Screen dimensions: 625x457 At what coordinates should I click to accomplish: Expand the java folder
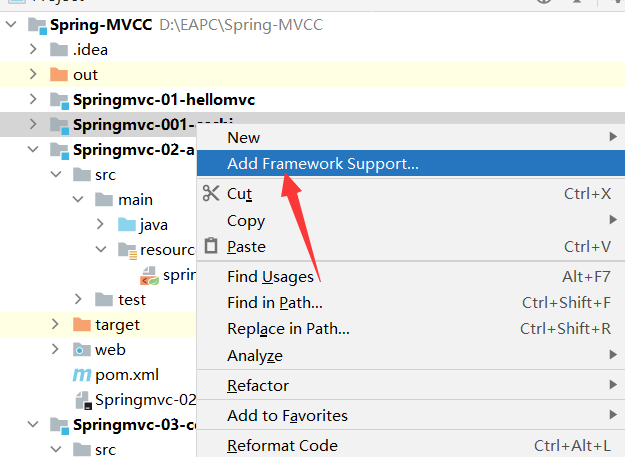pos(100,224)
